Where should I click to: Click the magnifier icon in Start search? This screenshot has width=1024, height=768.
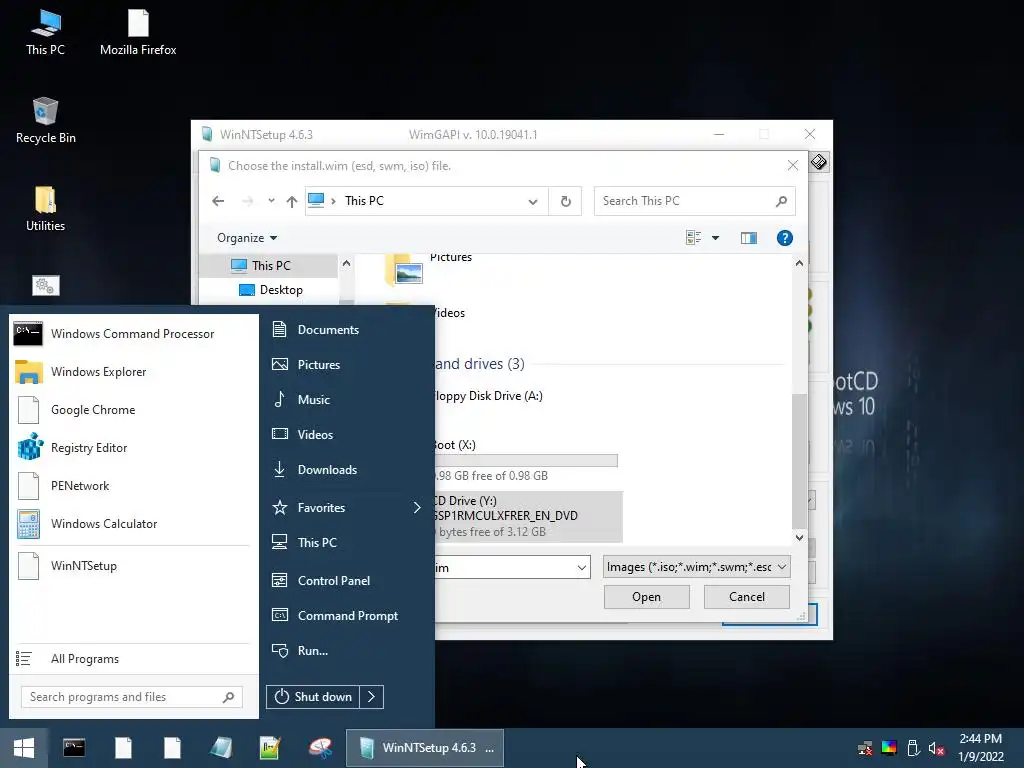[x=229, y=697]
